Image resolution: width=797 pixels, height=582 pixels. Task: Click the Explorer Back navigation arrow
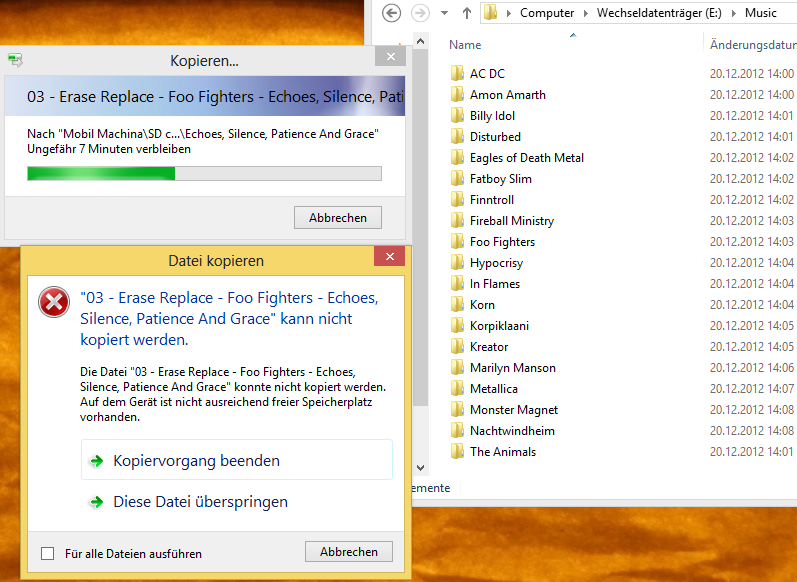391,13
